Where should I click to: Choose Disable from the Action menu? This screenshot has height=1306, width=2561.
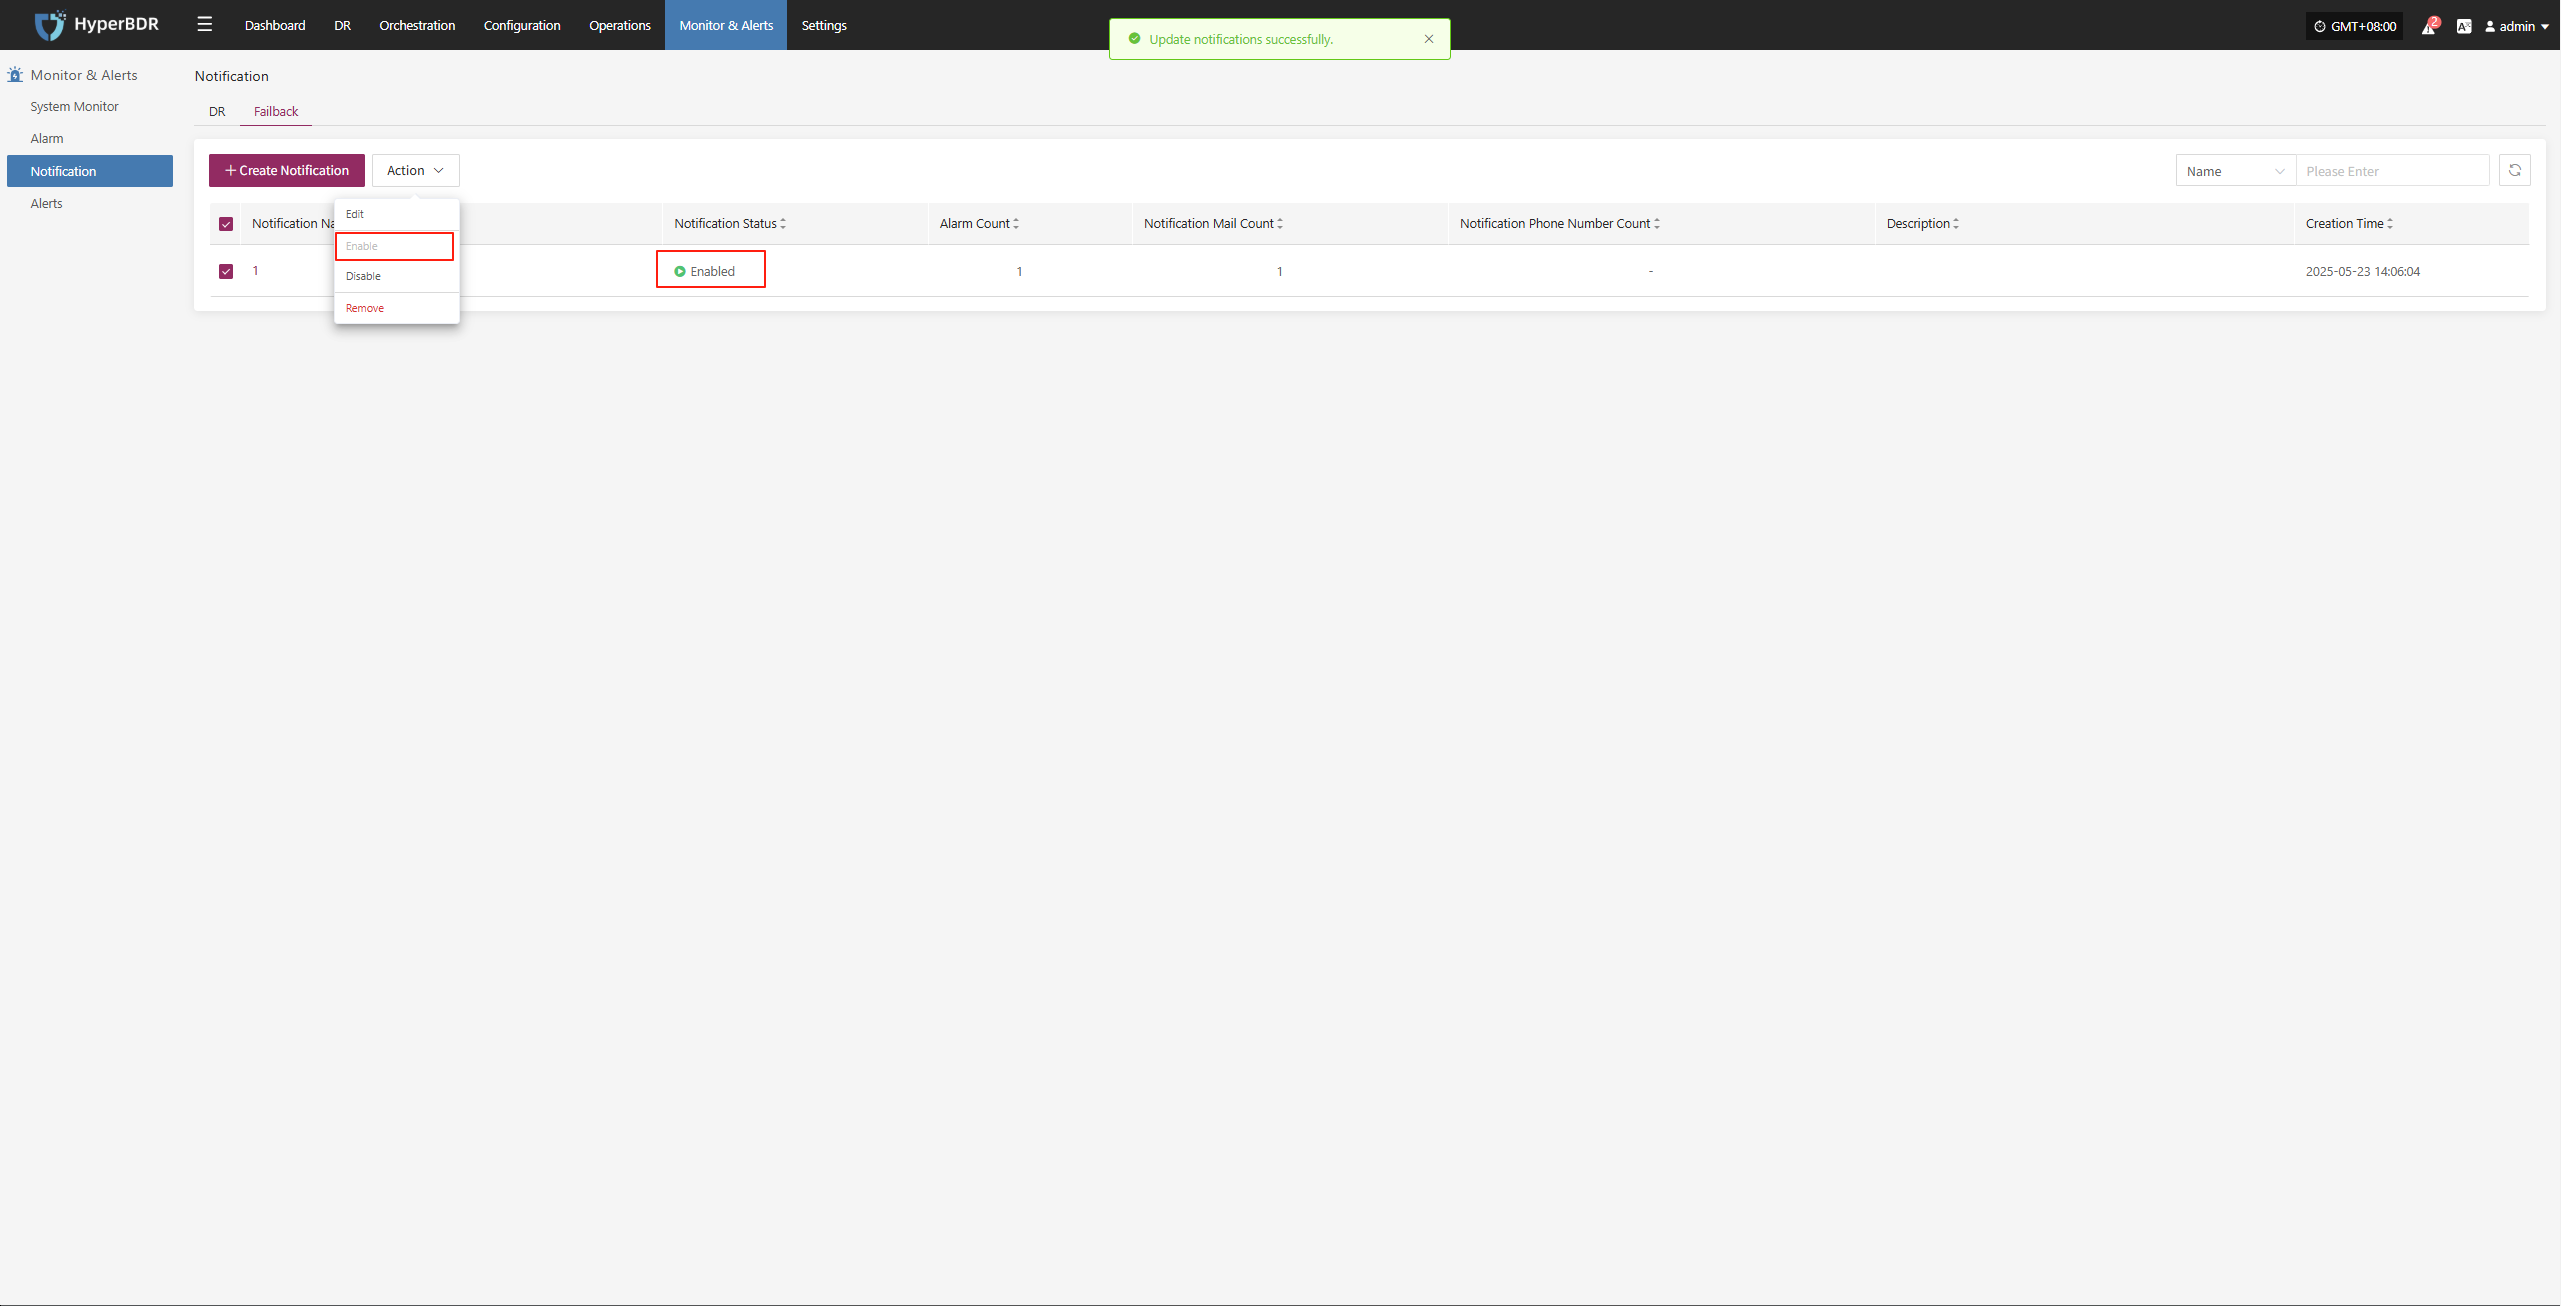click(x=397, y=276)
